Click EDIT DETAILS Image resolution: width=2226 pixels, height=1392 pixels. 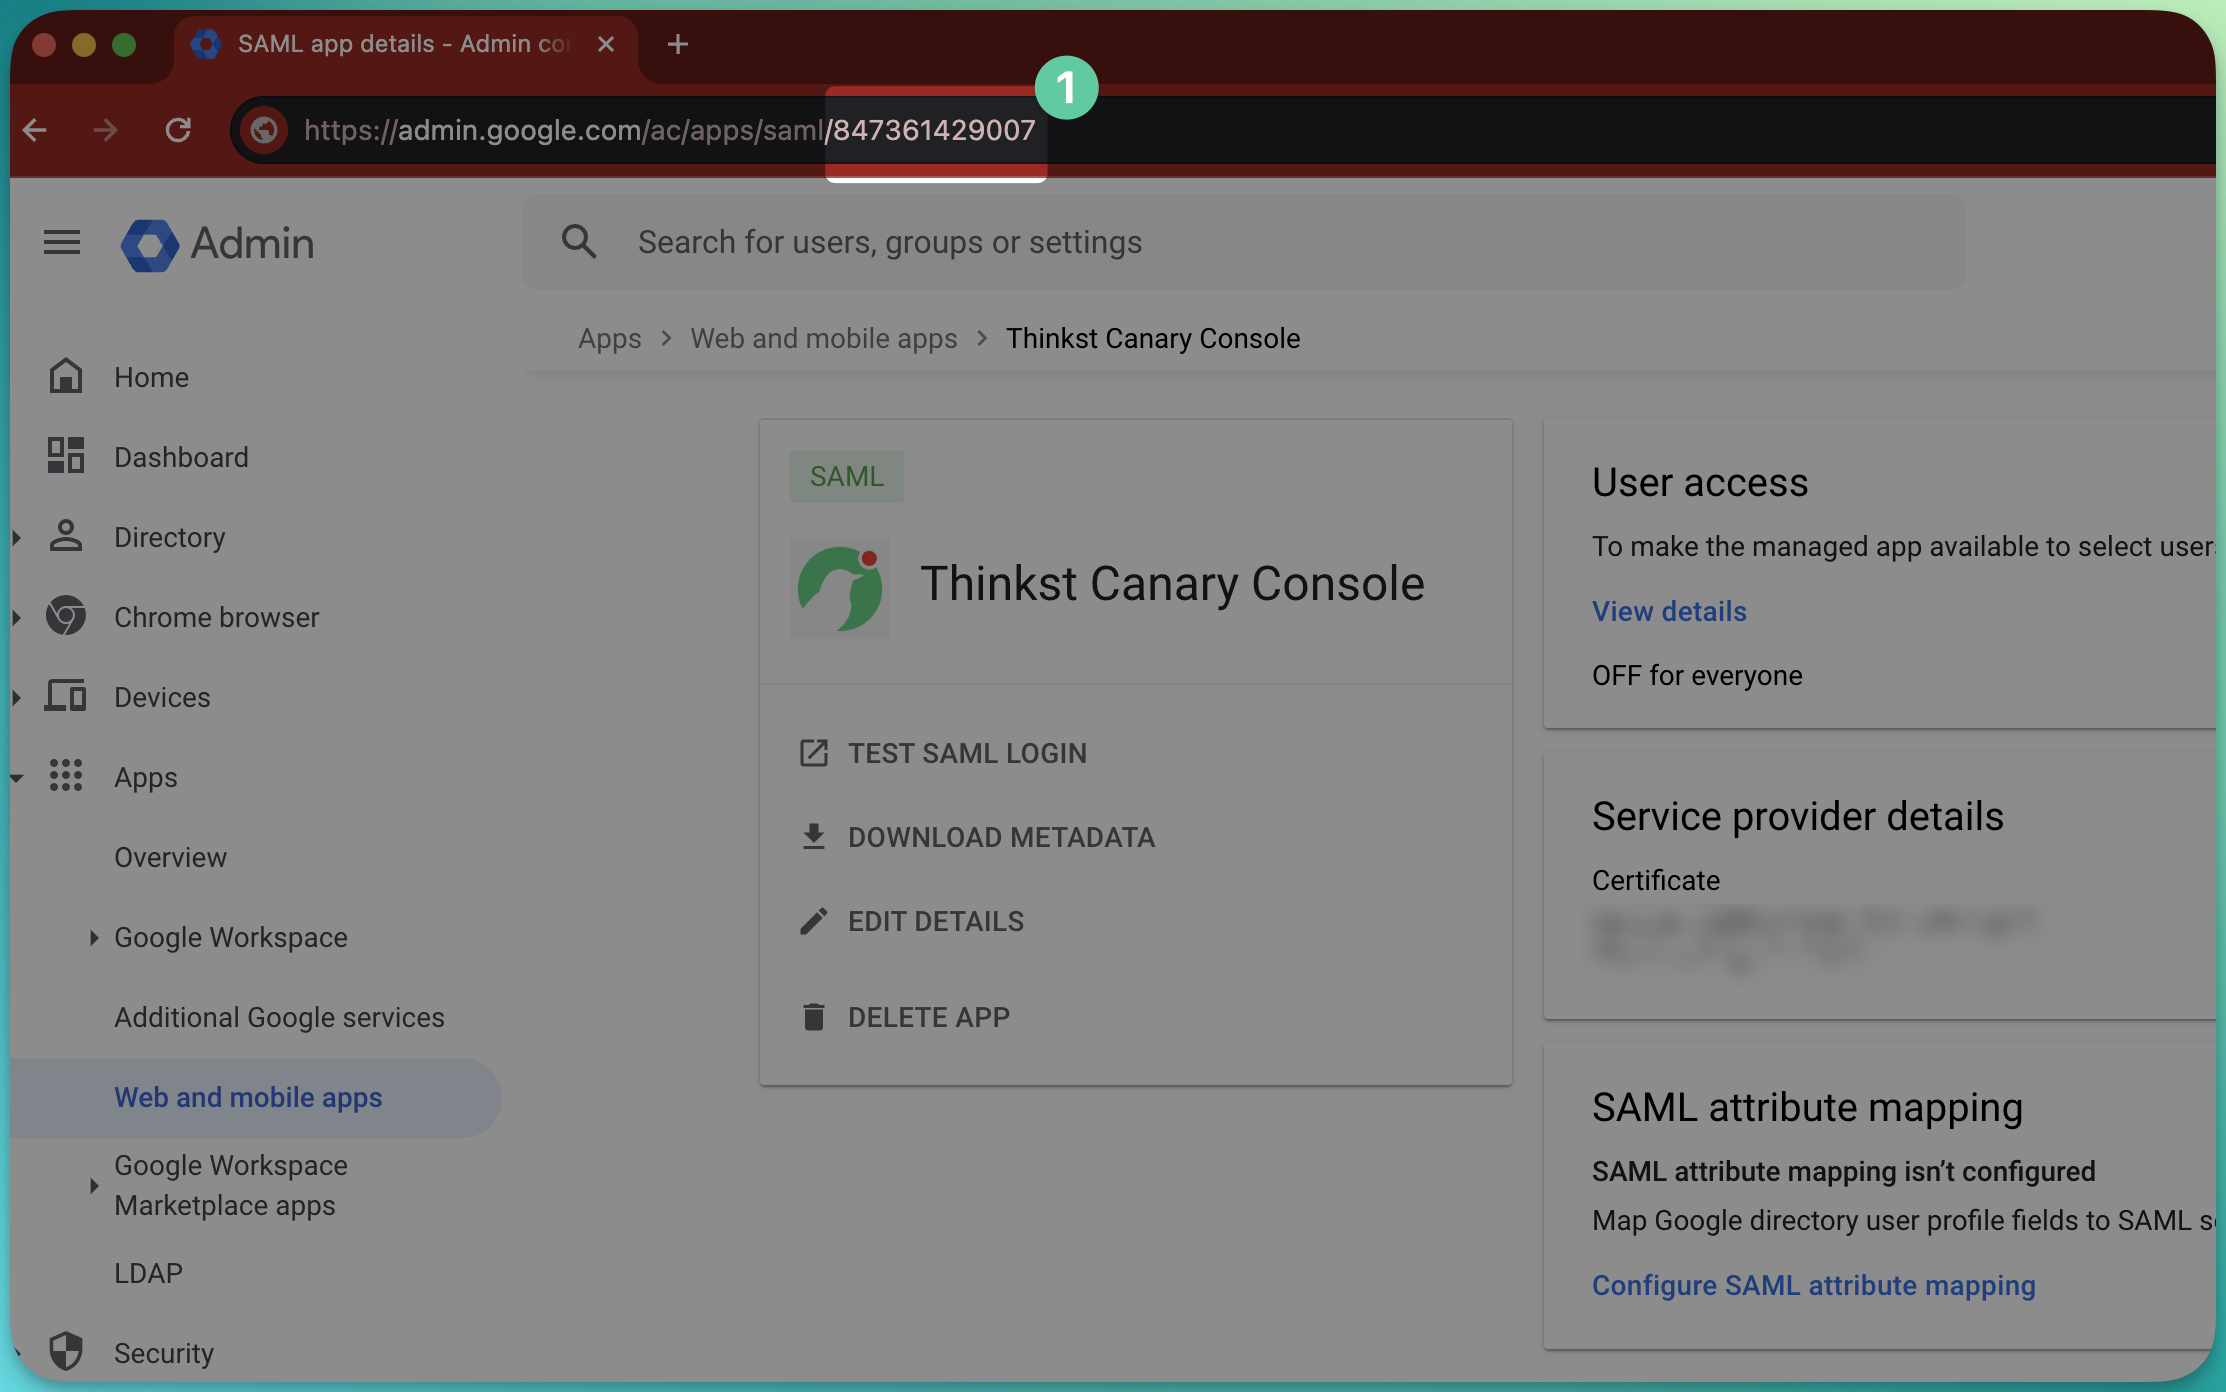tap(936, 921)
